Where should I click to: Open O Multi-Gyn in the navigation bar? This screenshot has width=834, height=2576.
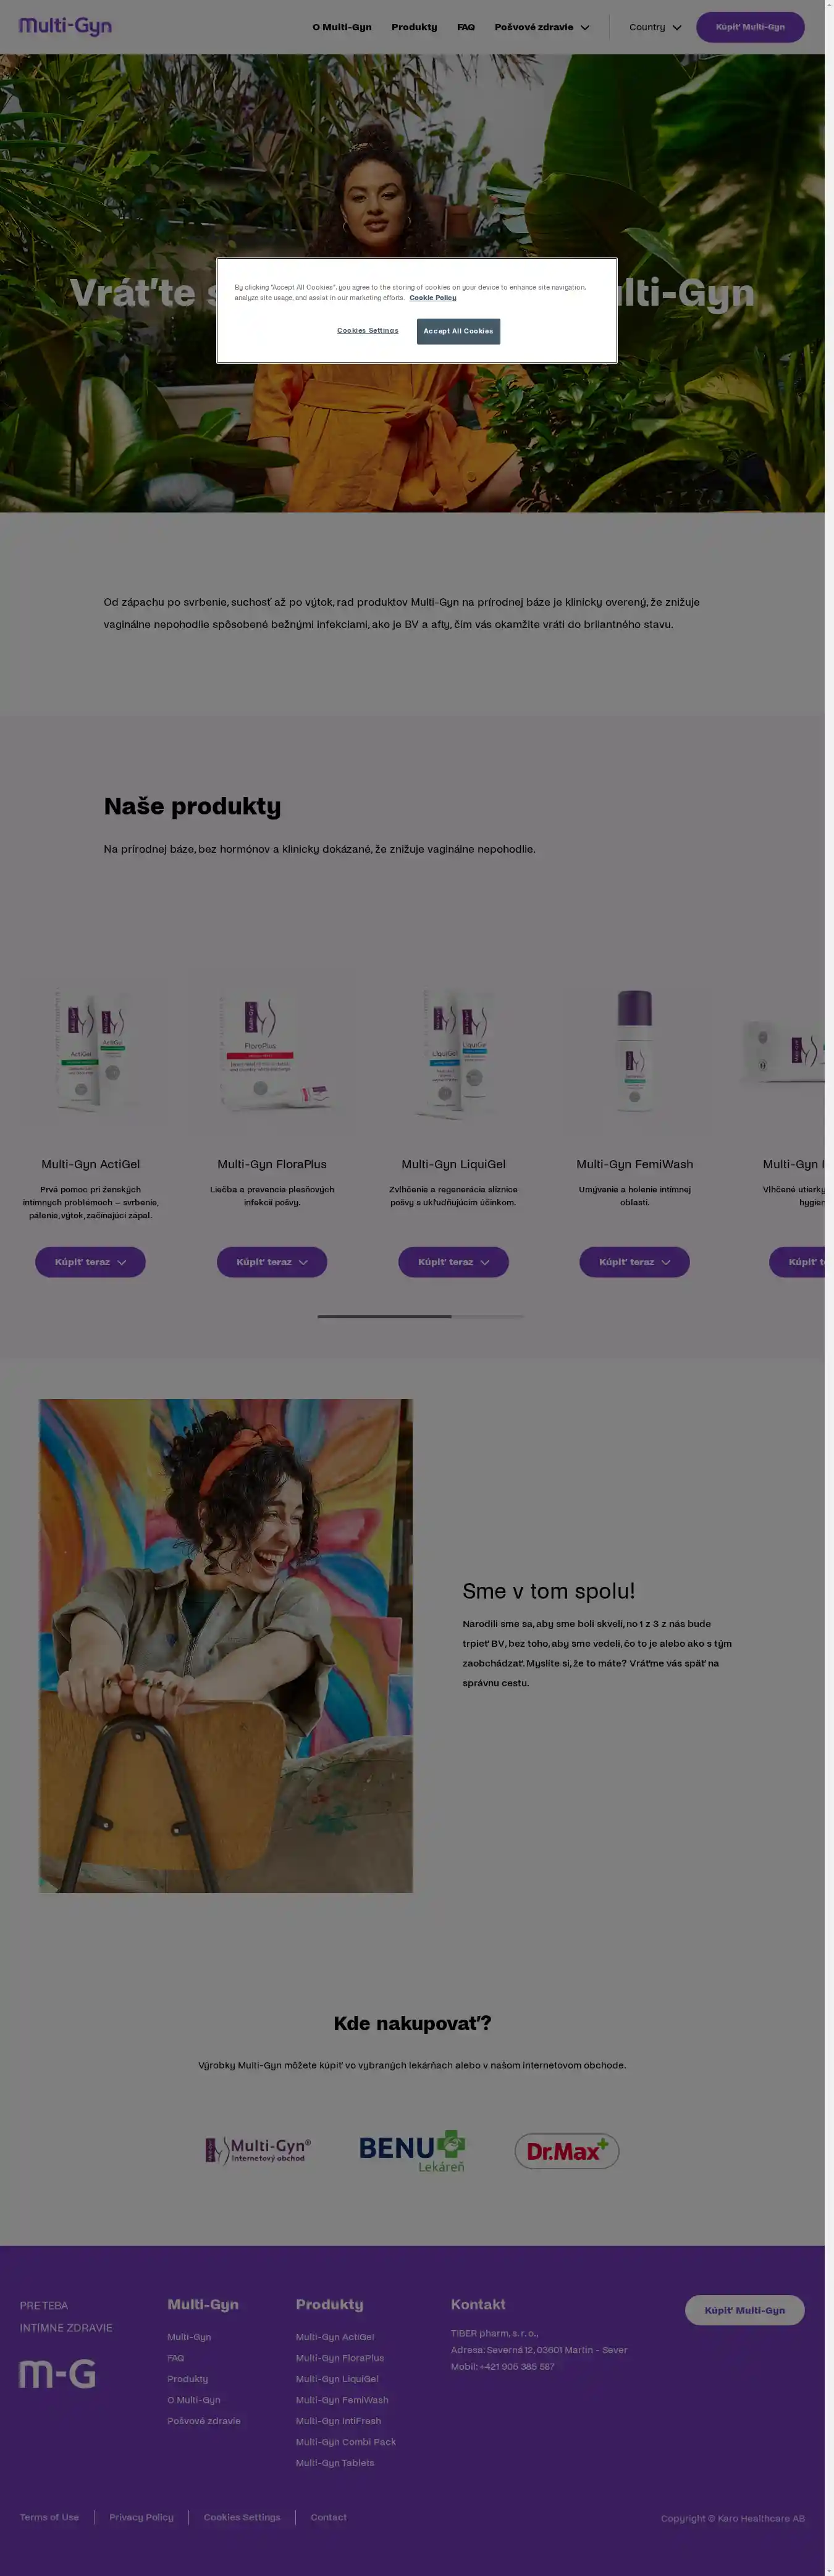click(342, 27)
